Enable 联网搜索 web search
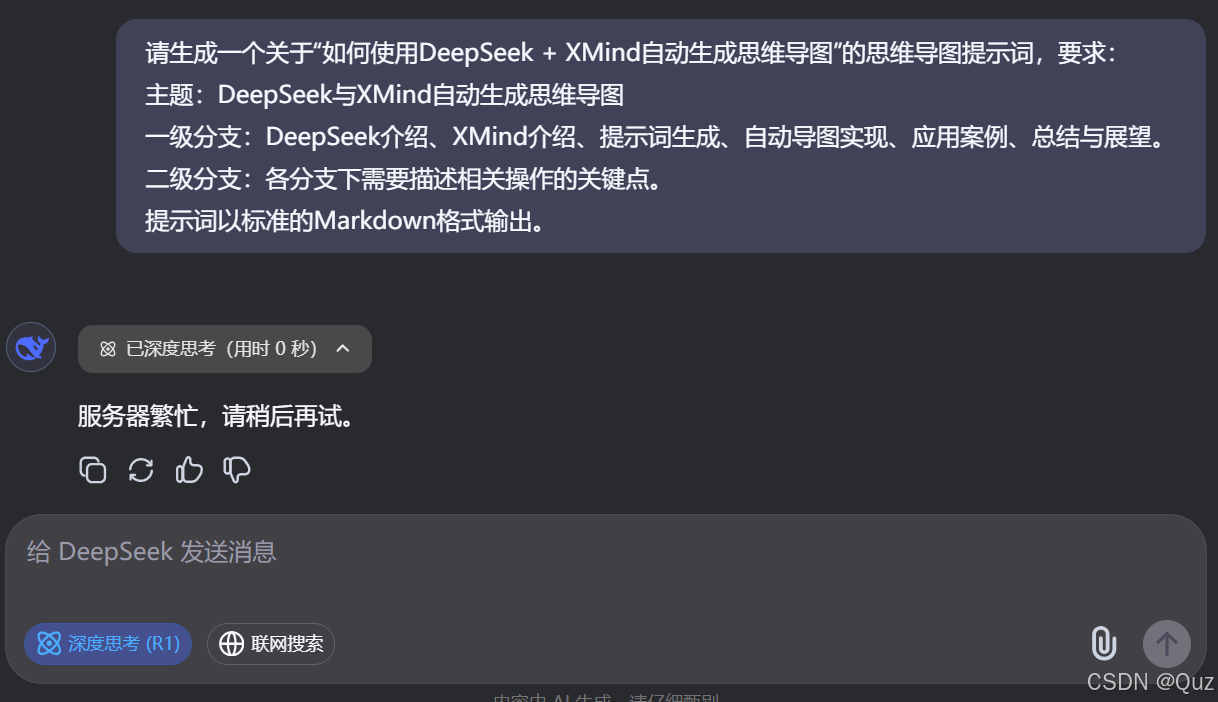 click(x=271, y=644)
